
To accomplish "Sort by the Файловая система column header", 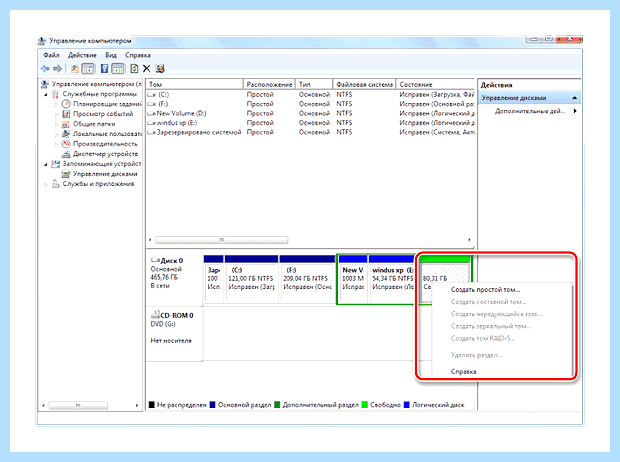I will (364, 84).
